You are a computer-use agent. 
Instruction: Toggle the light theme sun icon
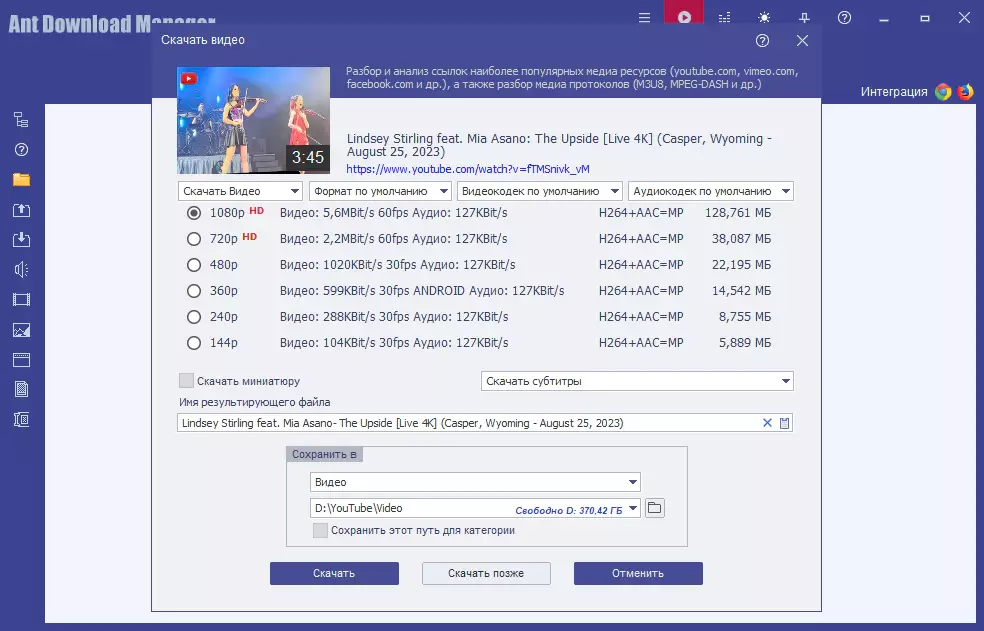pos(765,17)
